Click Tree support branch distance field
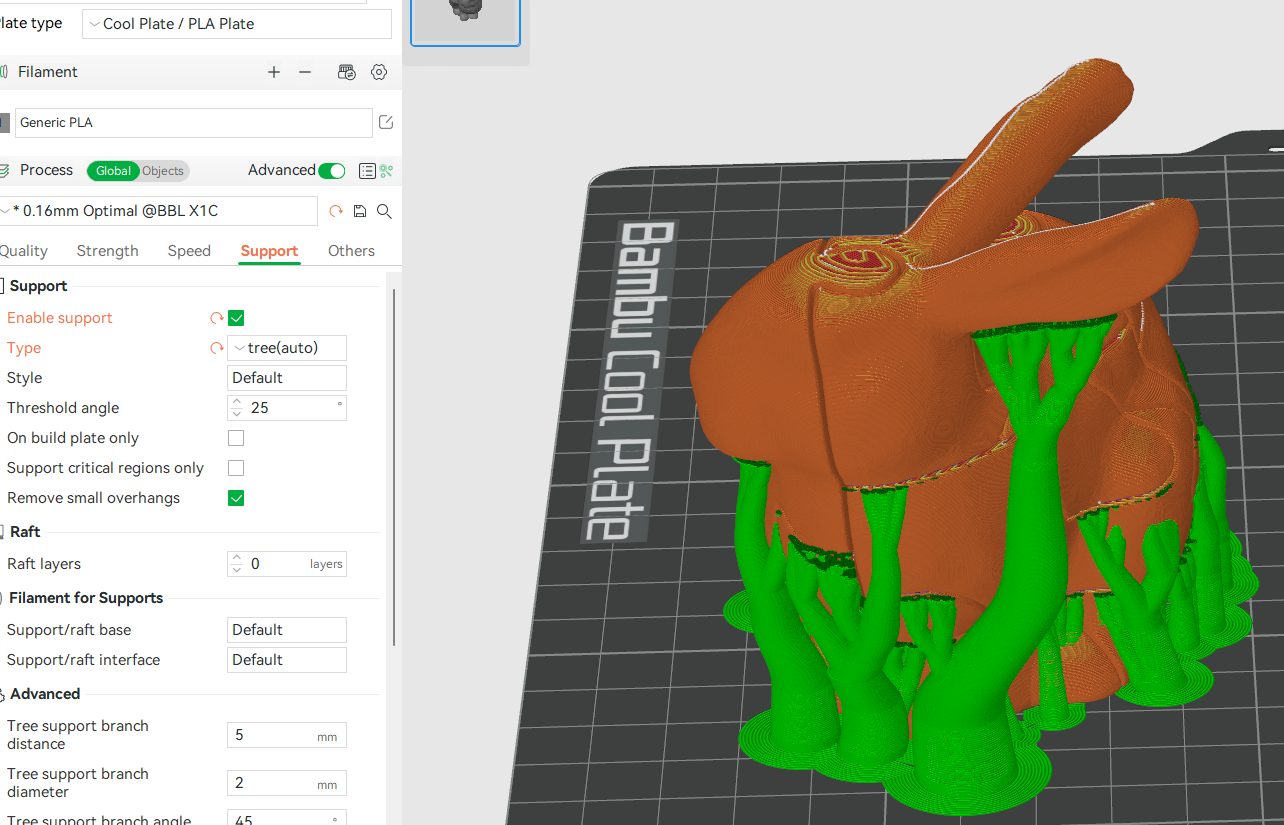 tap(287, 735)
